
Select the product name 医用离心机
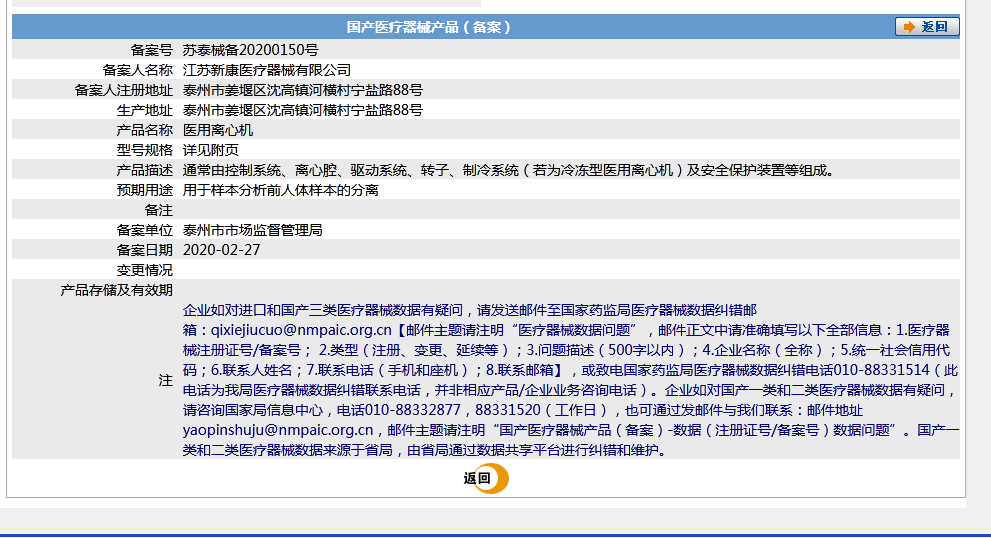218,130
